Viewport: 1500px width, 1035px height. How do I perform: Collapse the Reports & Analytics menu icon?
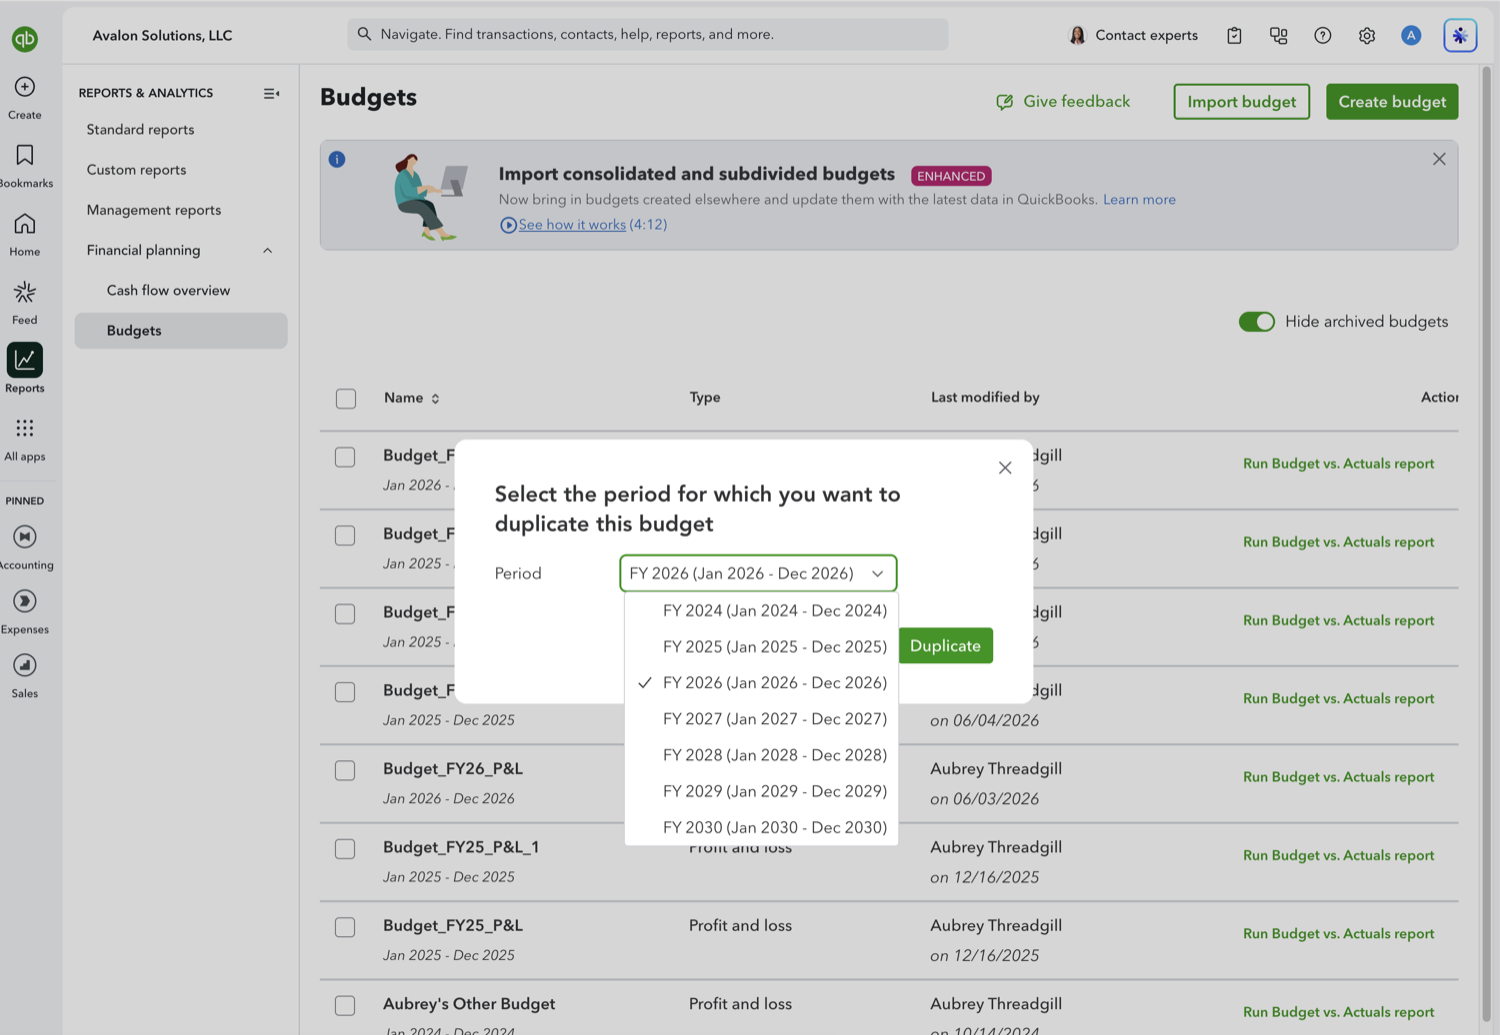tap(271, 93)
